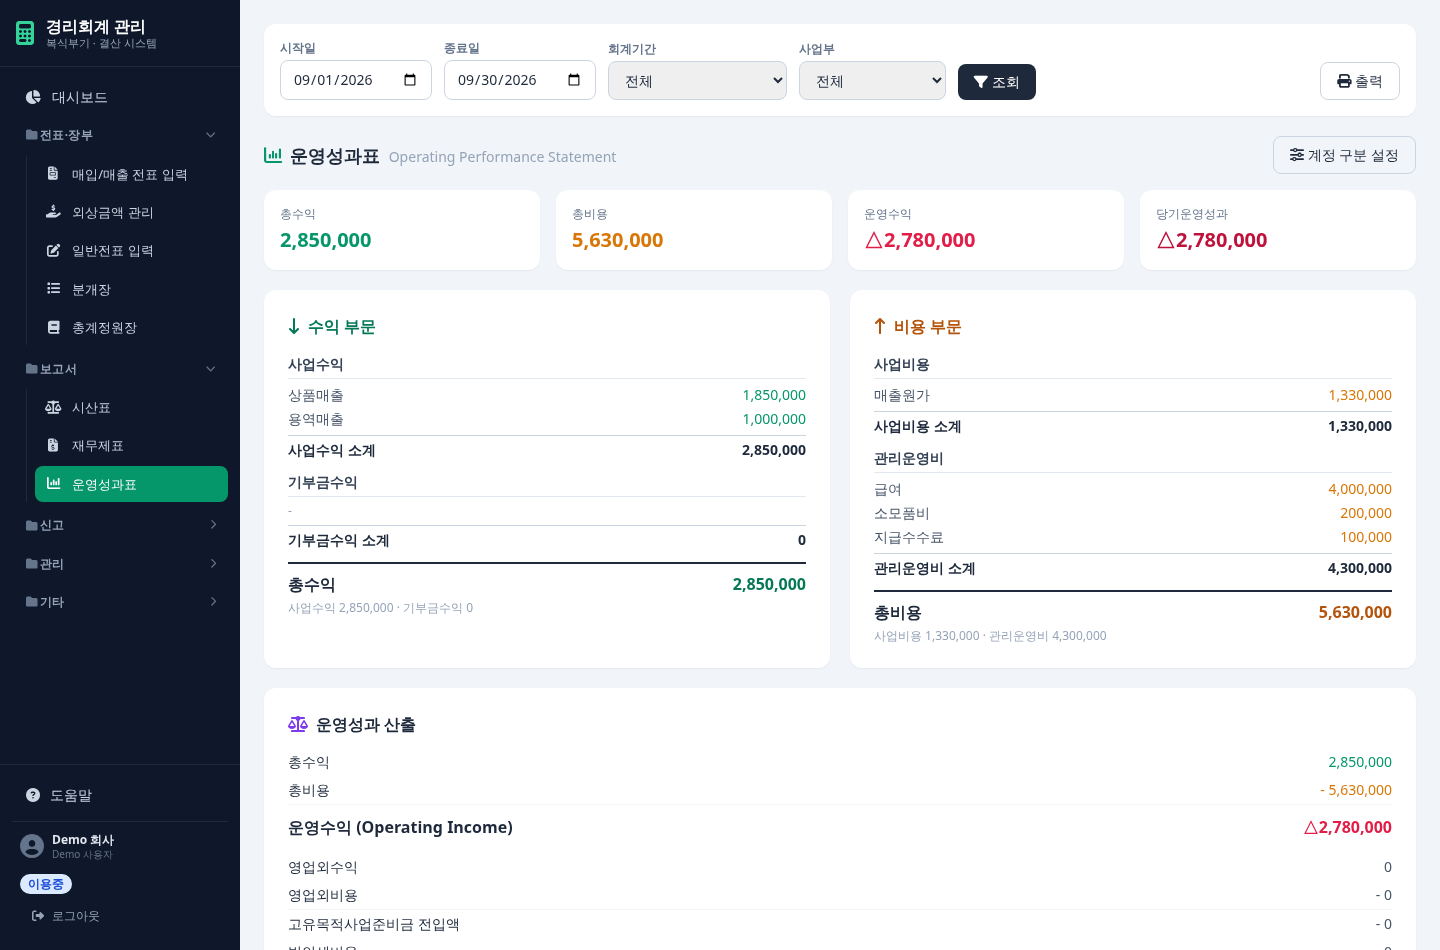Expand the 관리 menu section
Viewport: 1440px width, 950px height.
pyautogui.click(x=120, y=564)
